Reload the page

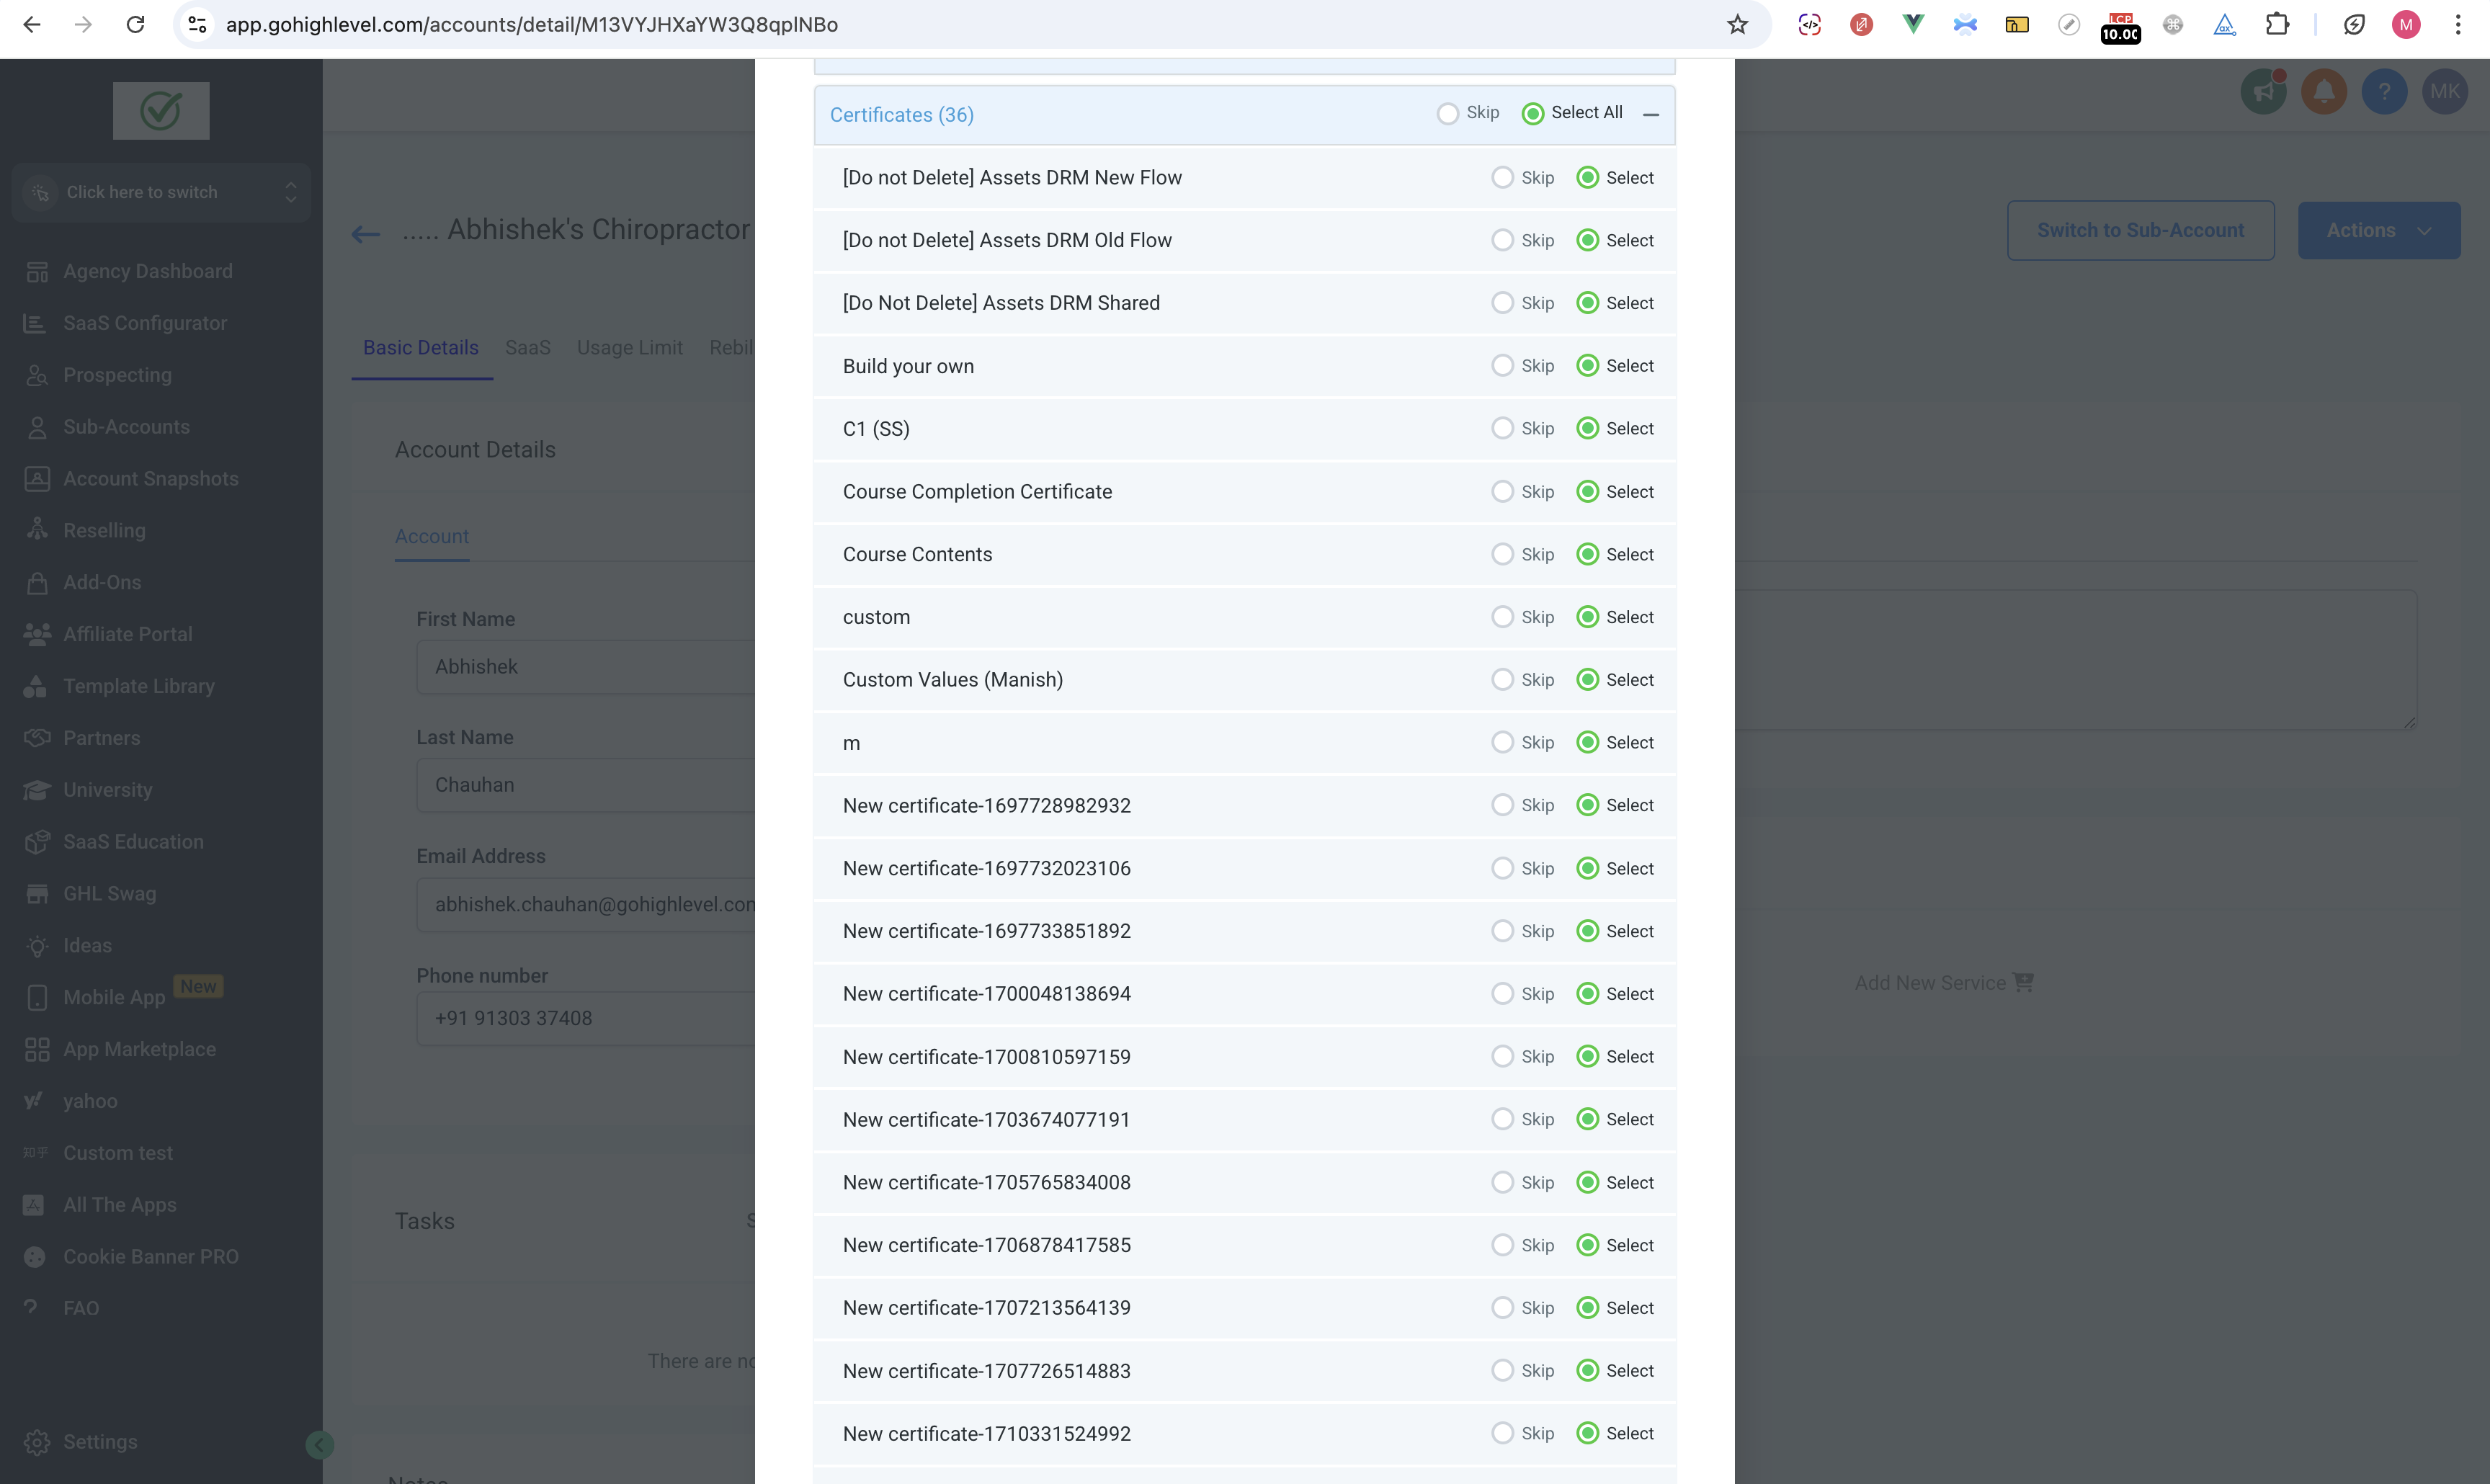point(135,25)
